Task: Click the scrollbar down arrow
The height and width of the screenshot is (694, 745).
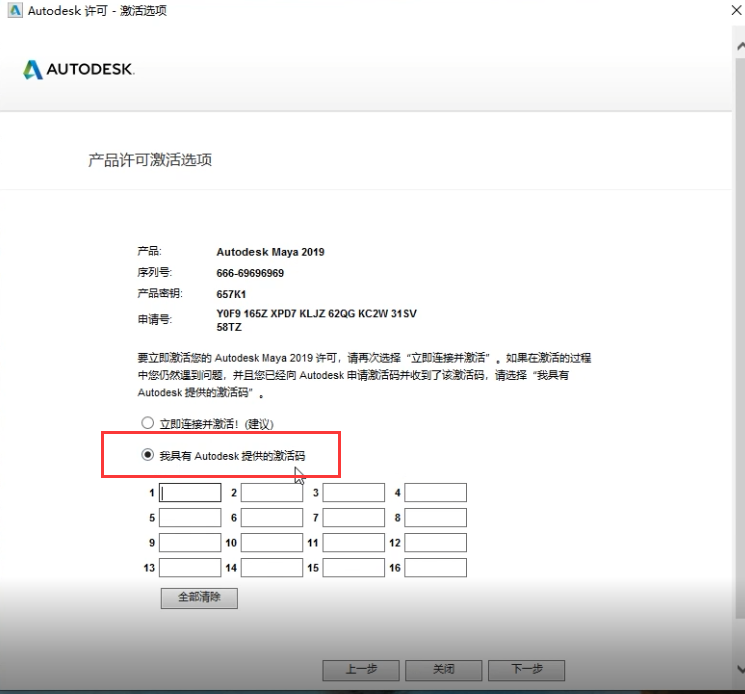Action: [x=741, y=669]
